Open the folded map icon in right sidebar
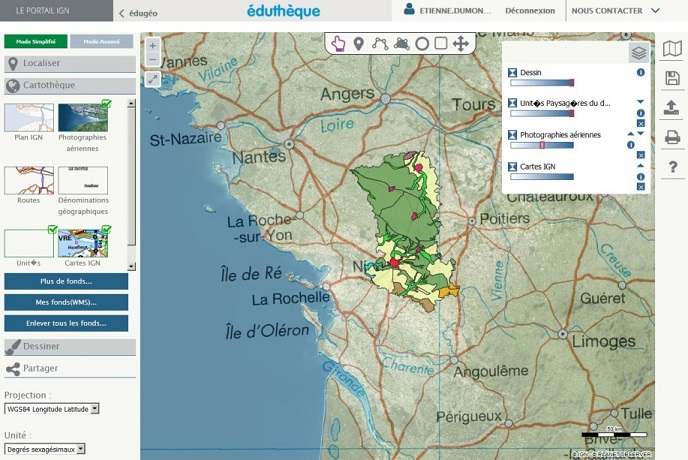This screenshot has height=460, width=688. [672, 49]
